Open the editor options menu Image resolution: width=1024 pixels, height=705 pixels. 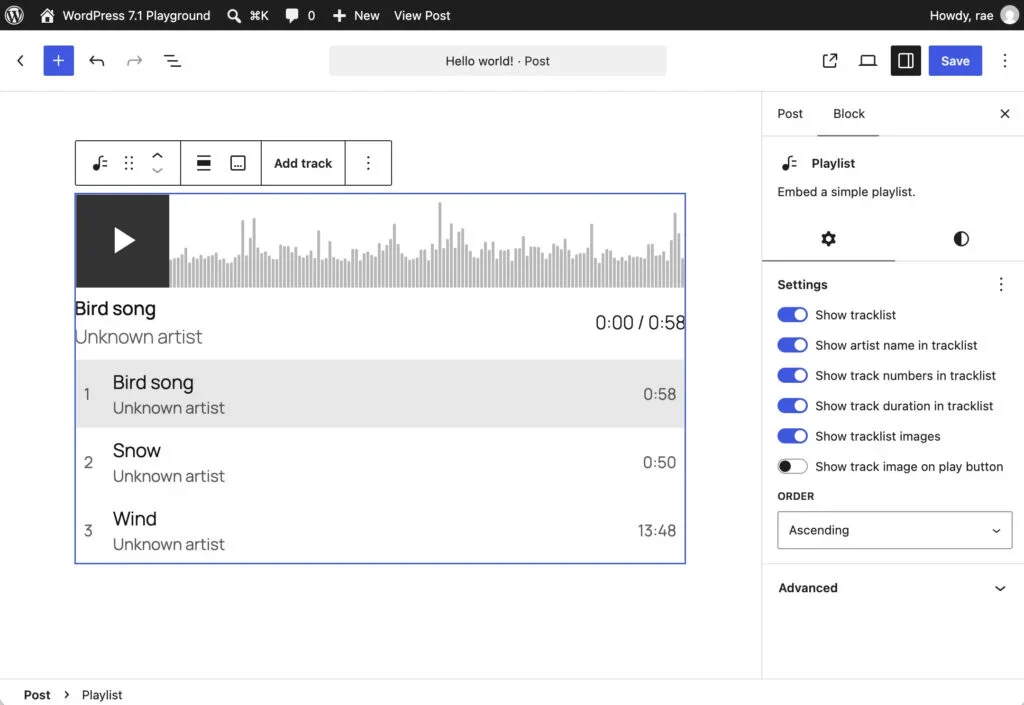pos(1004,61)
